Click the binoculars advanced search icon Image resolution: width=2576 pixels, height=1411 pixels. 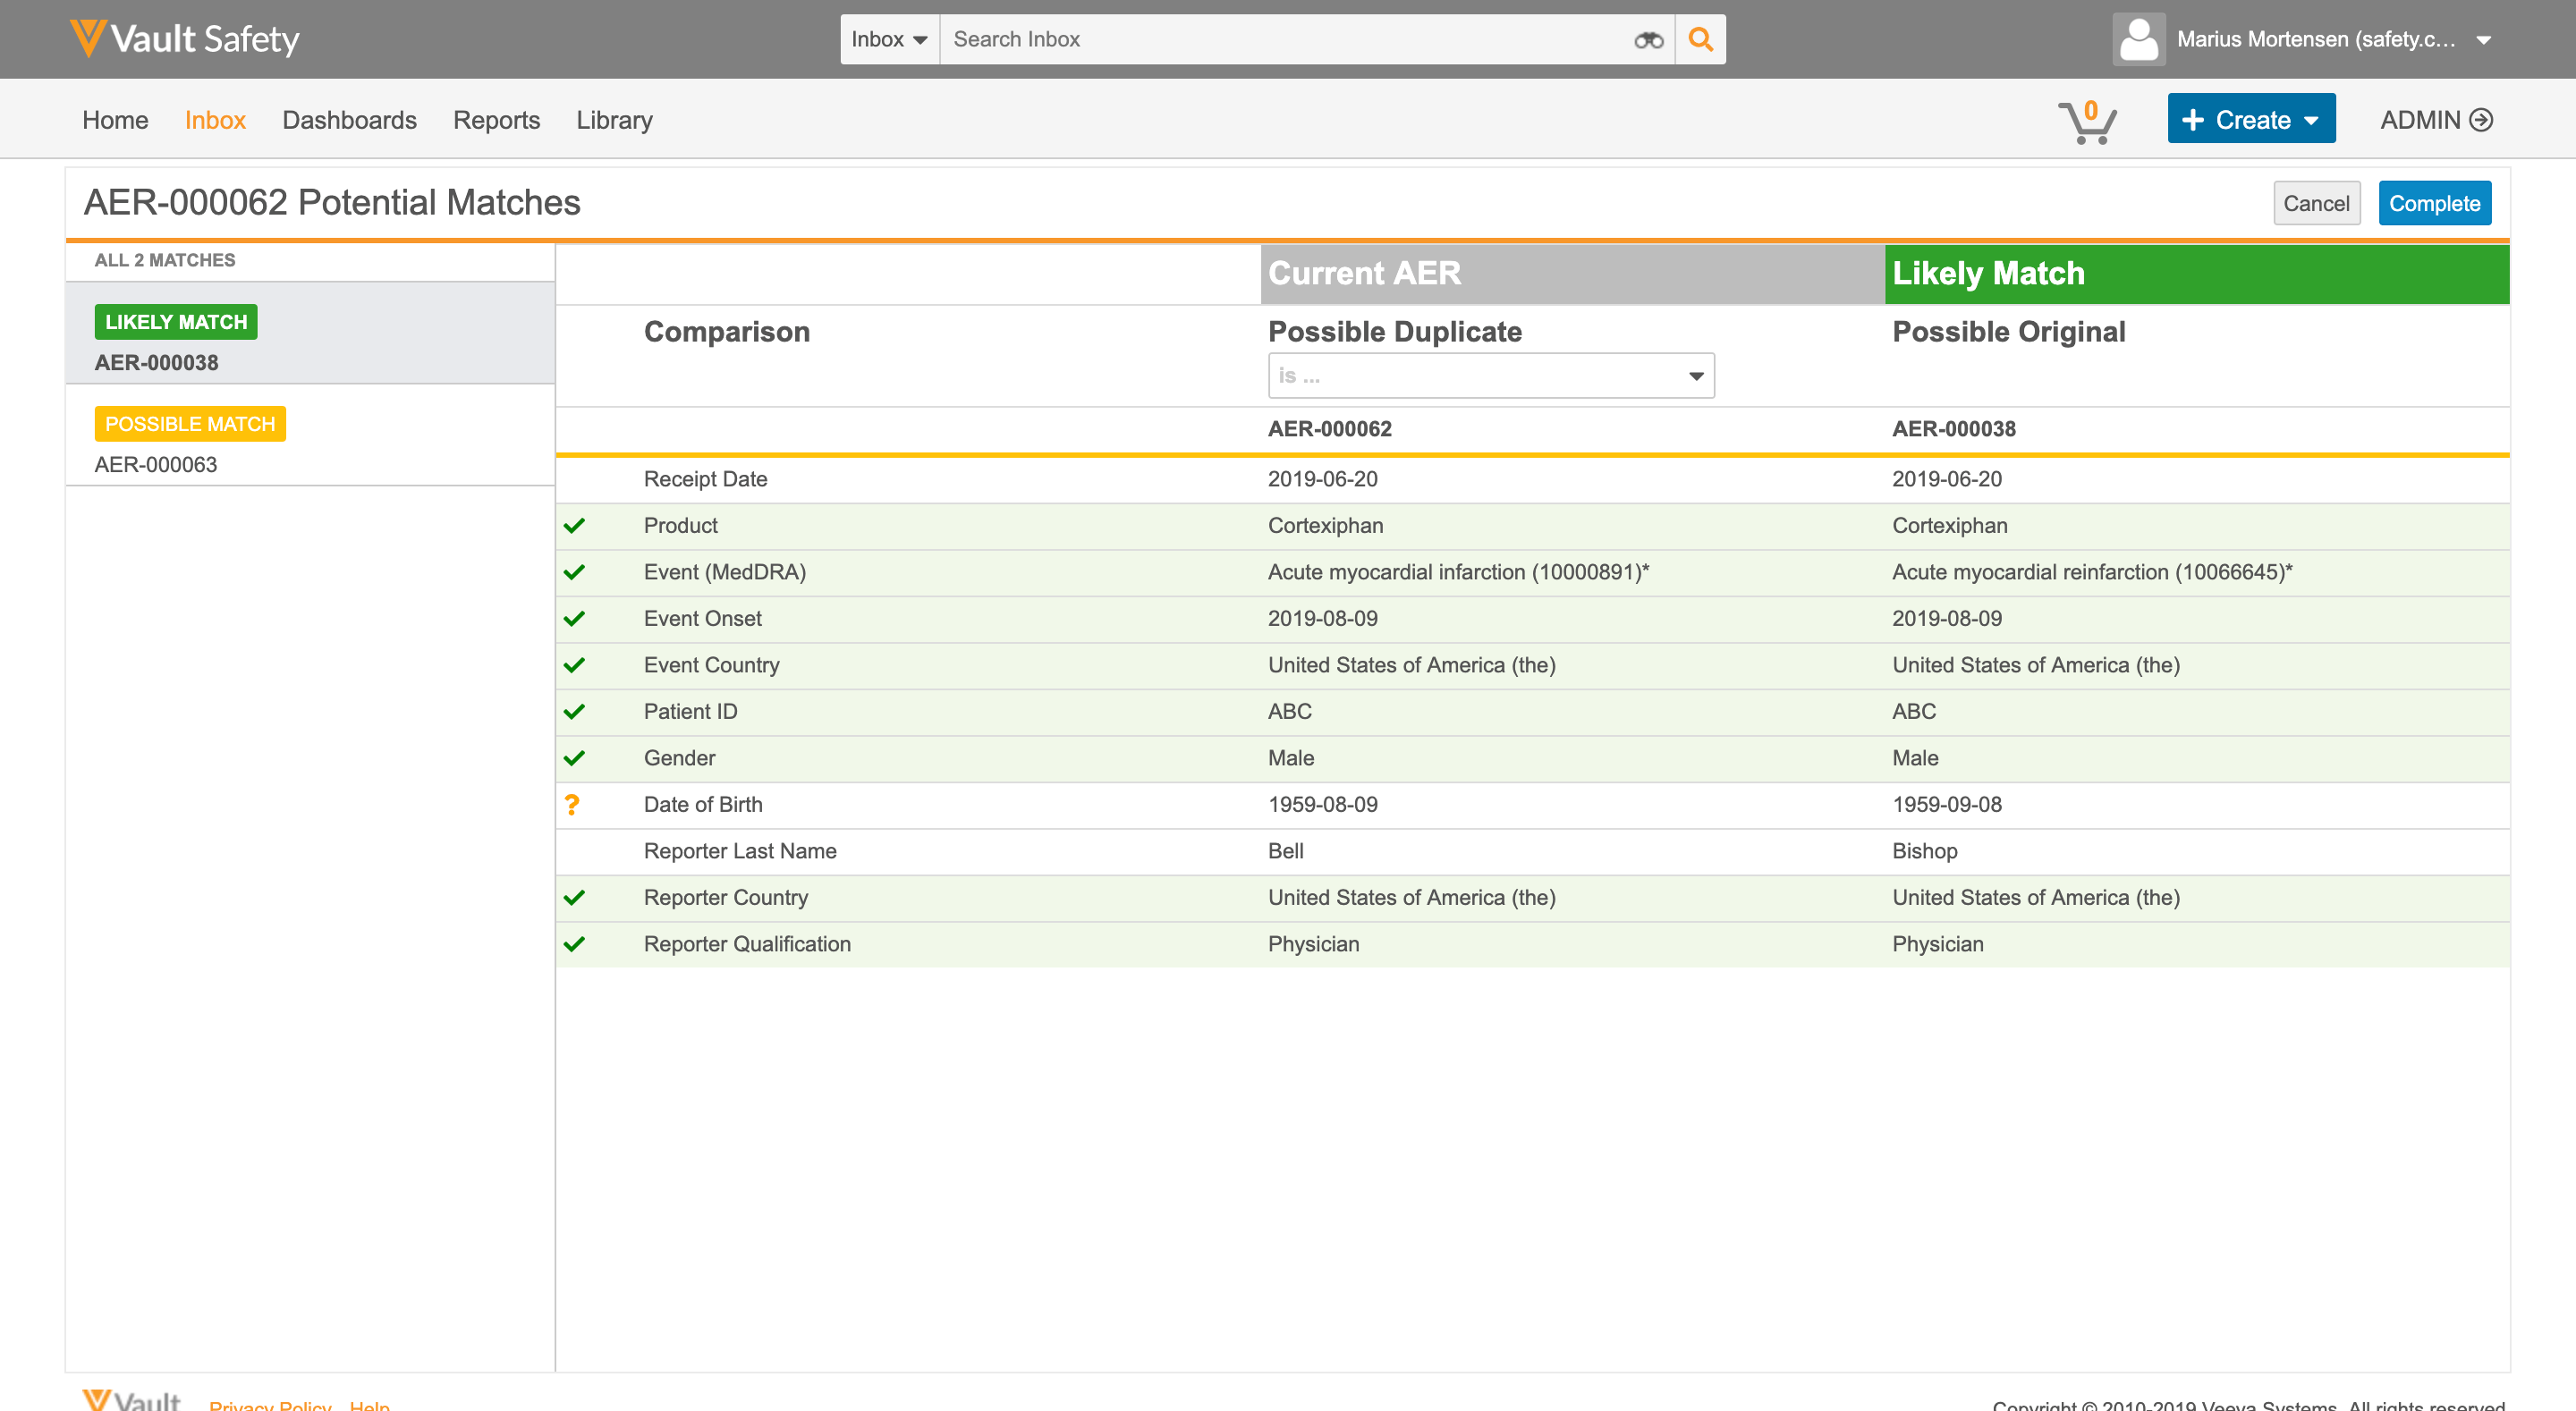1648,40
